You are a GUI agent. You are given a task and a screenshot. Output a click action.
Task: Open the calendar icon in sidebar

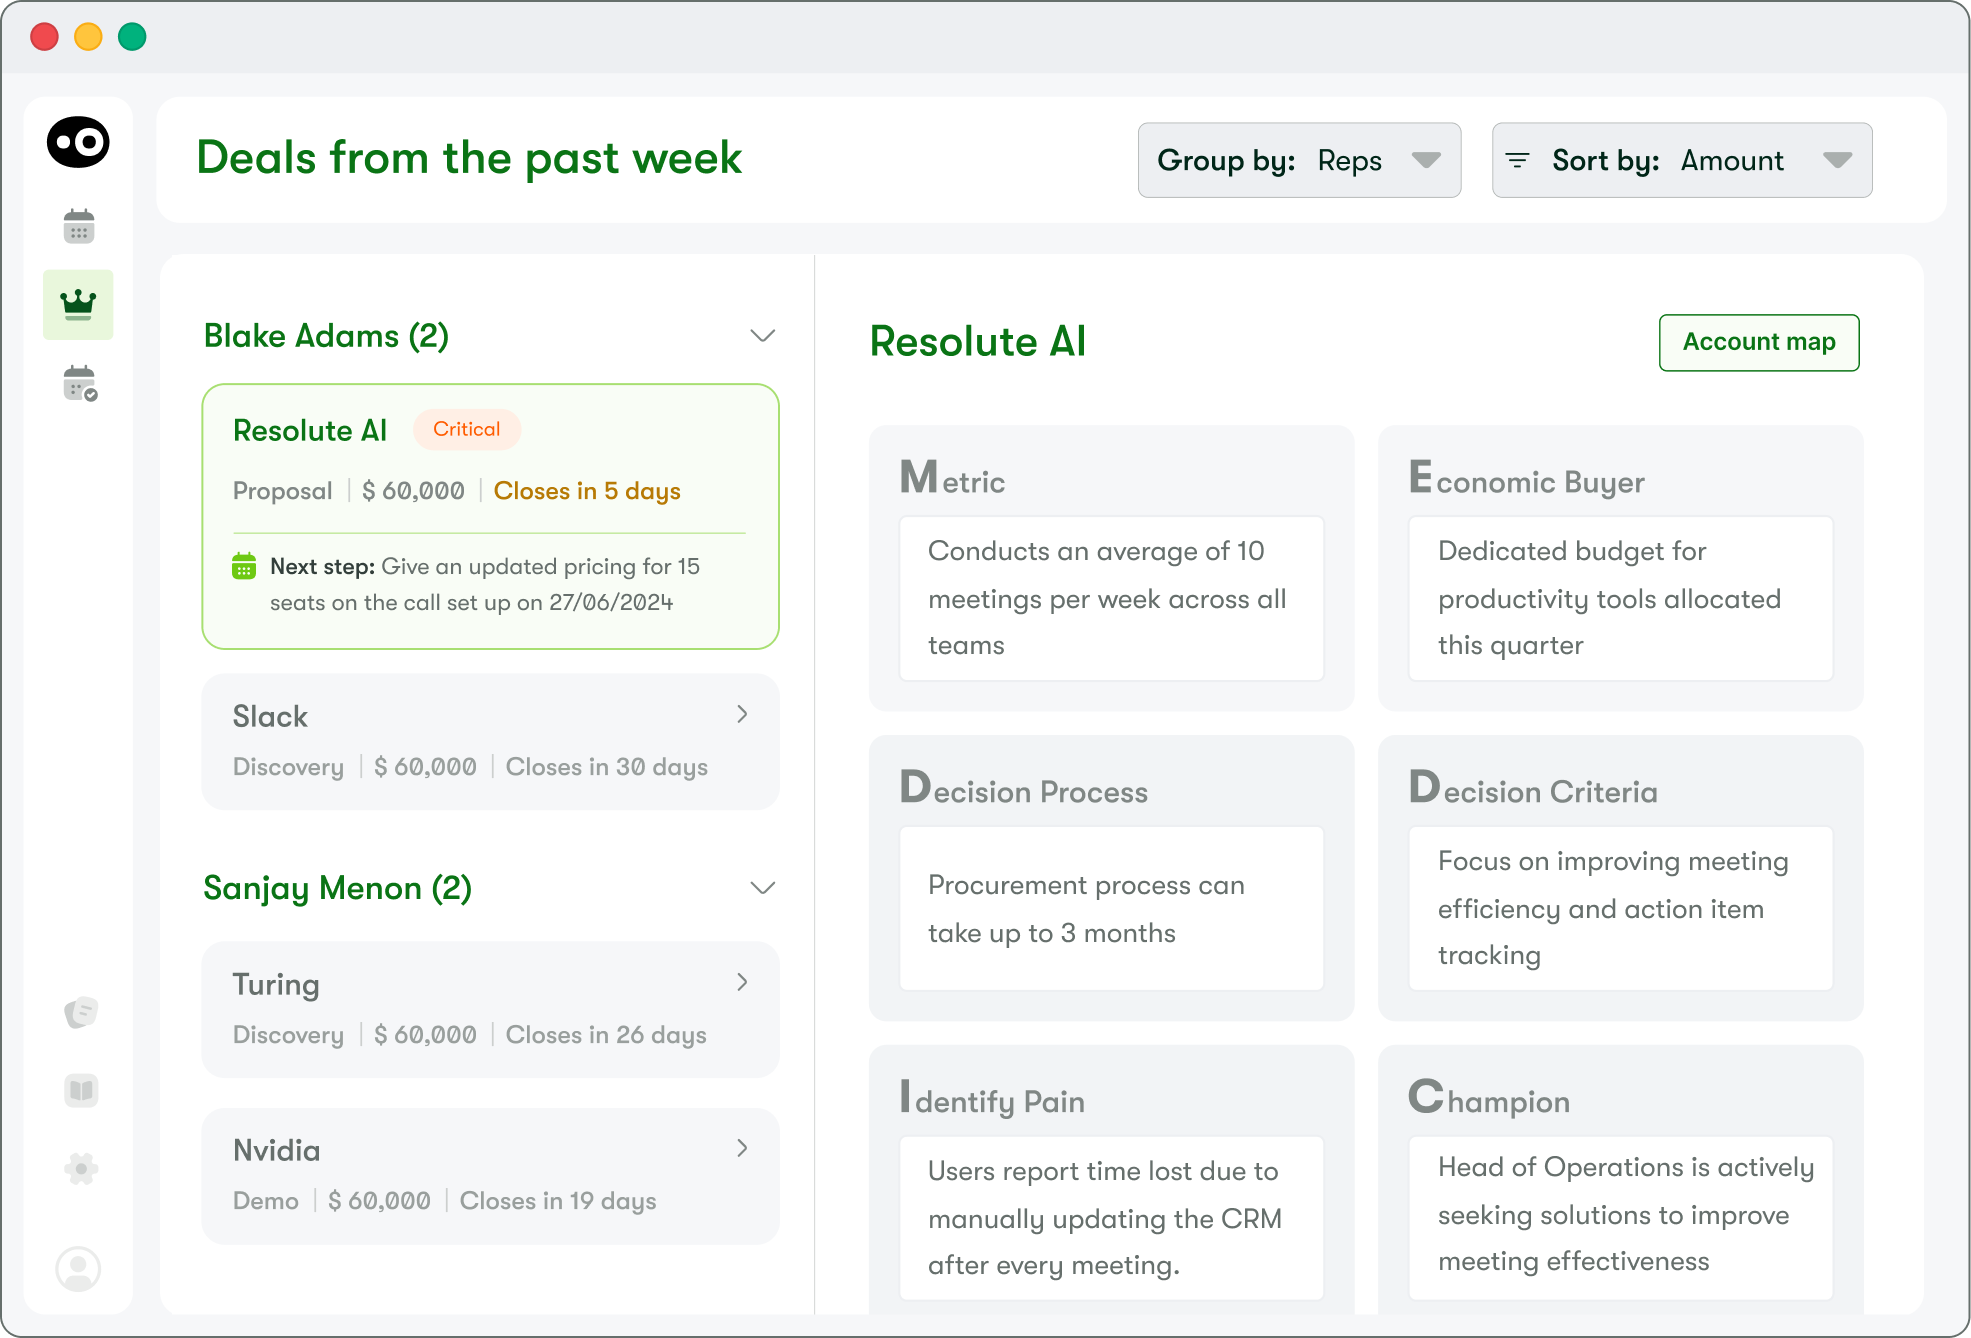click(x=79, y=226)
